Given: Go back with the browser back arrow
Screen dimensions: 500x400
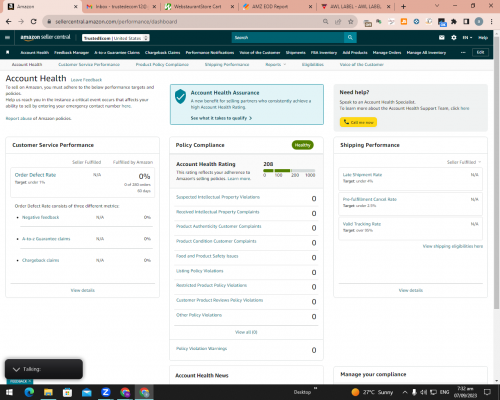Looking at the screenshot, I should pos(9,22).
